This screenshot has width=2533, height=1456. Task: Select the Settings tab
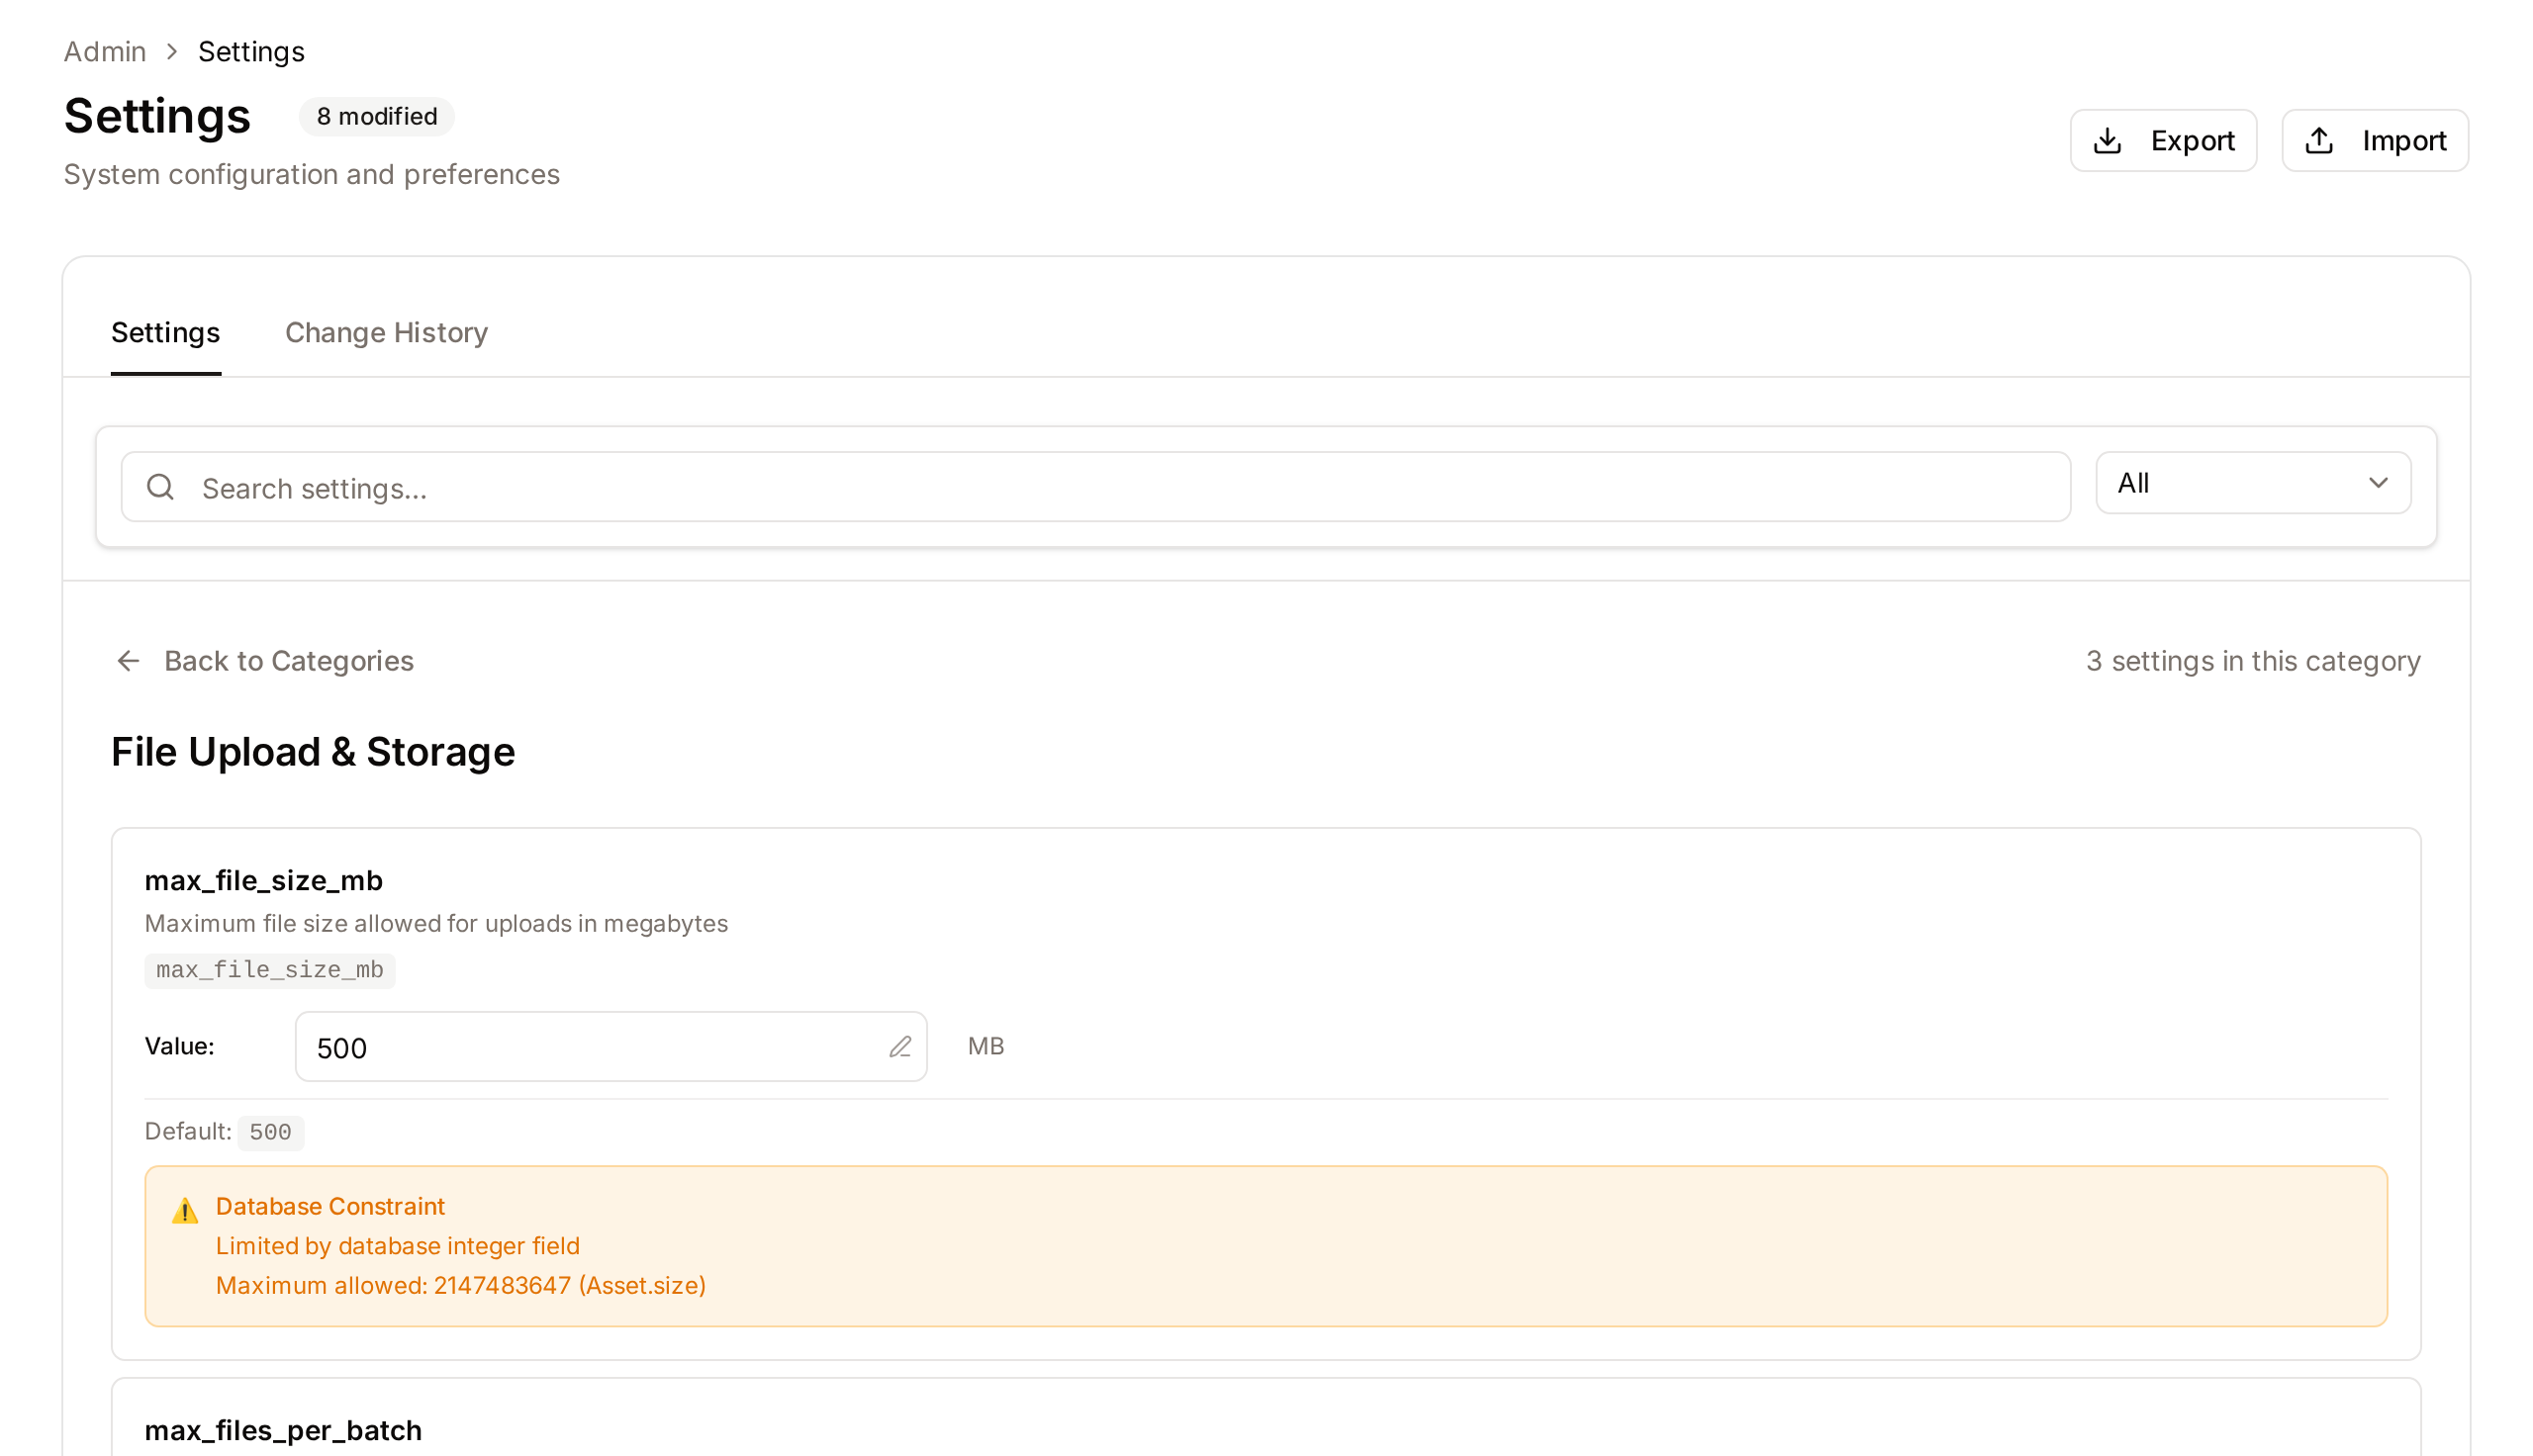tap(165, 332)
